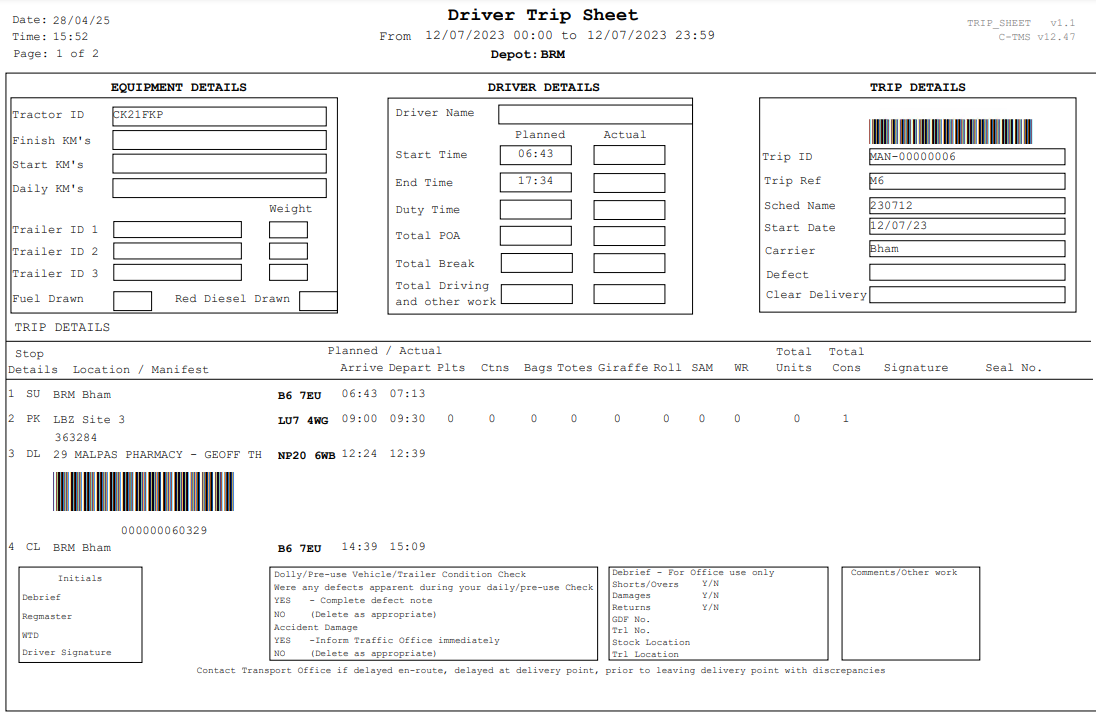Click the Trip ID field MAN-00000006
This screenshot has height=712, width=1096.
tap(967, 157)
